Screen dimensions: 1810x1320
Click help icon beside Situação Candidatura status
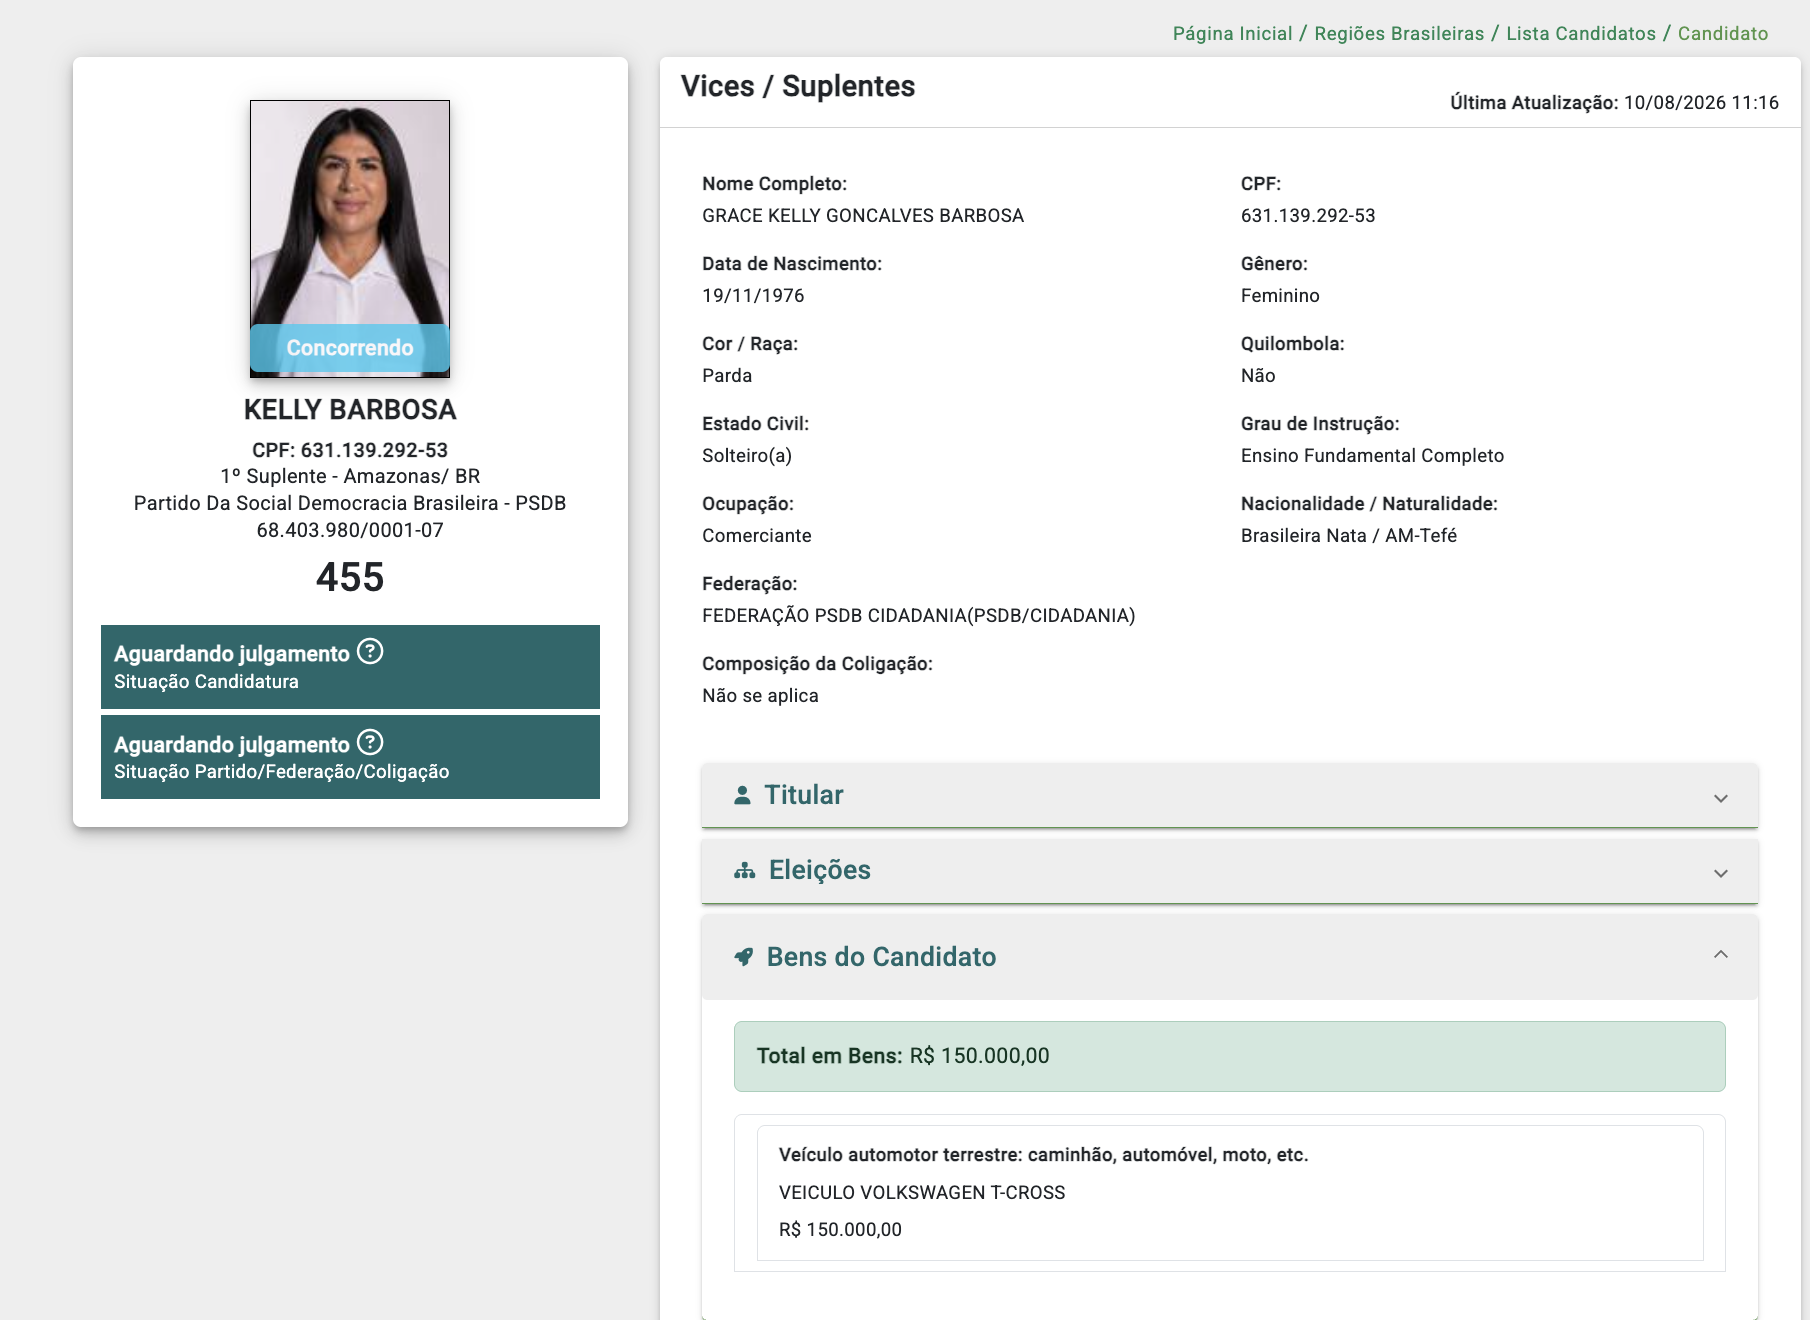[x=370, y=652]
